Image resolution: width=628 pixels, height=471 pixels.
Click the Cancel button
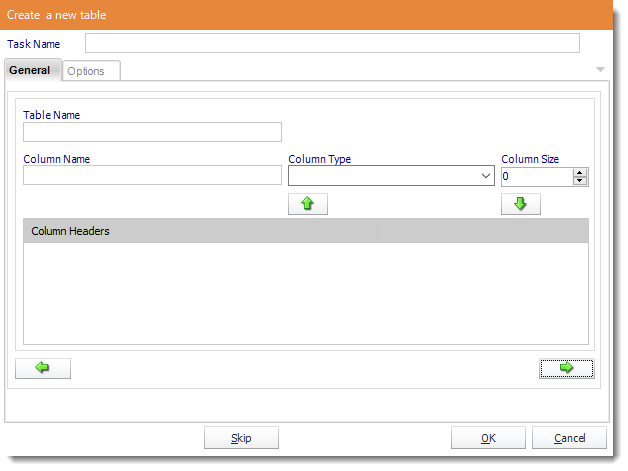click(x=569, y=438)
